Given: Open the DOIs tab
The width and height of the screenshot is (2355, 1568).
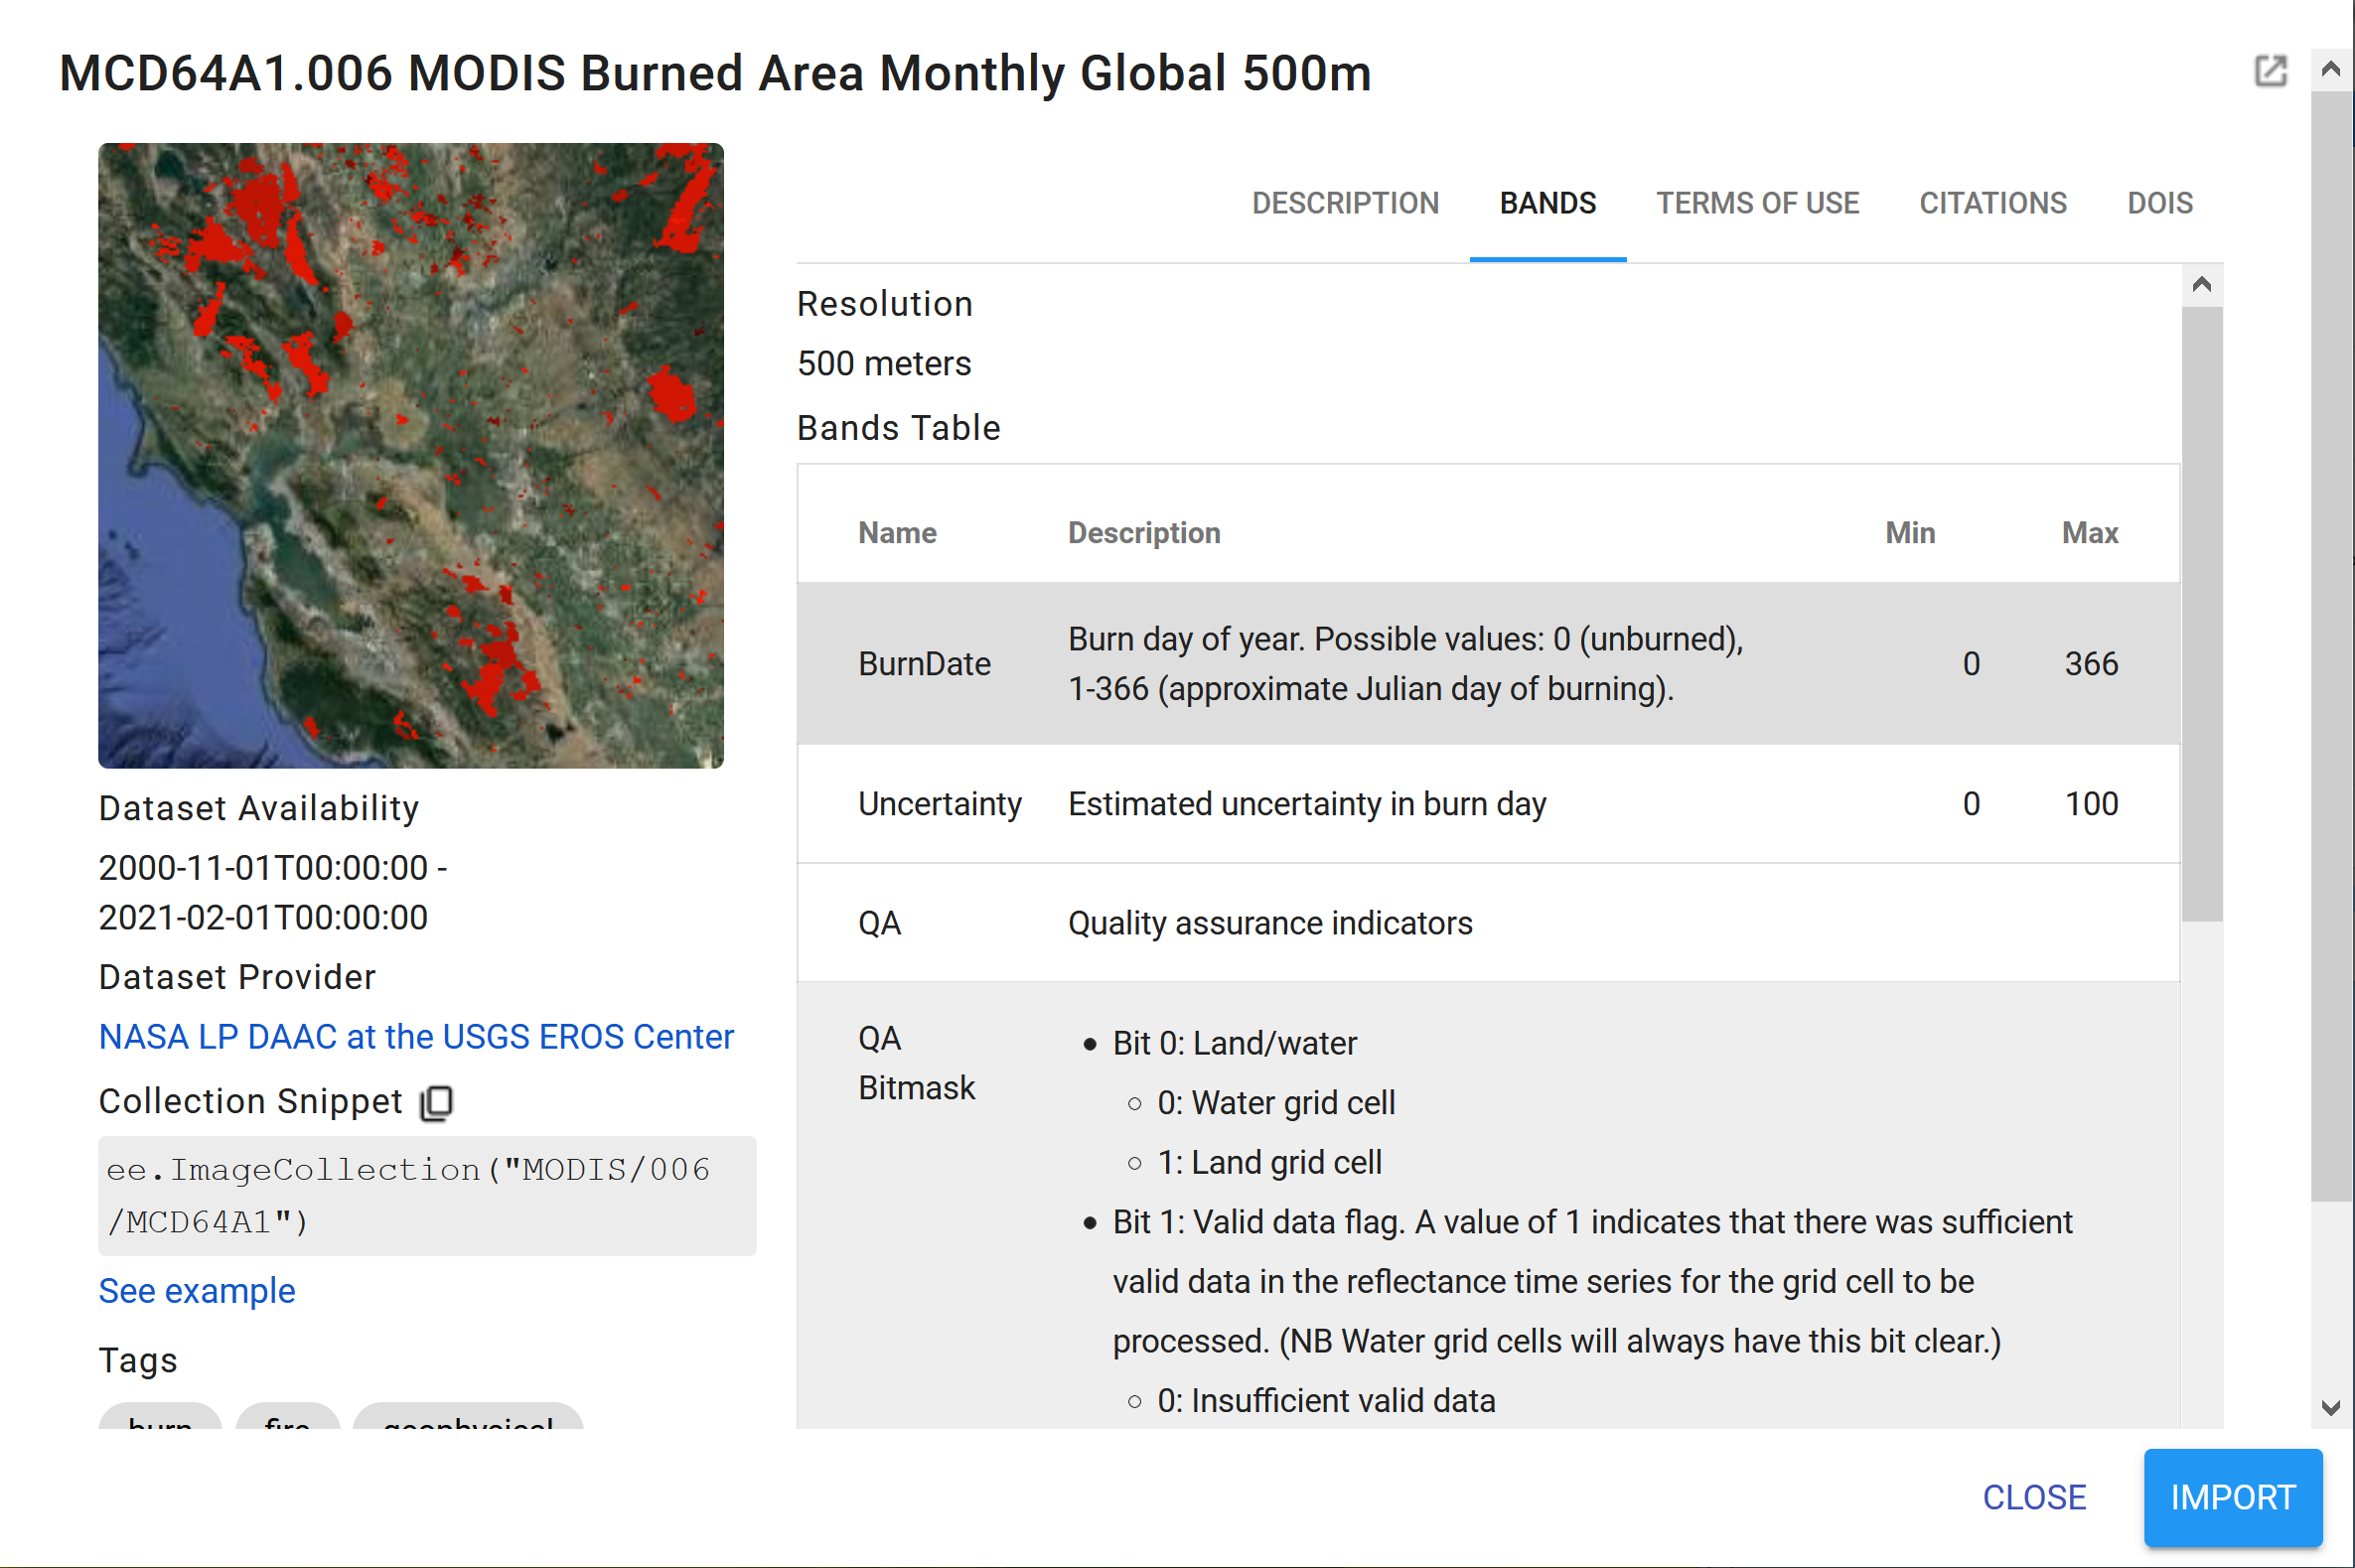Looking at the screenshot, I should coord(2159,203).
